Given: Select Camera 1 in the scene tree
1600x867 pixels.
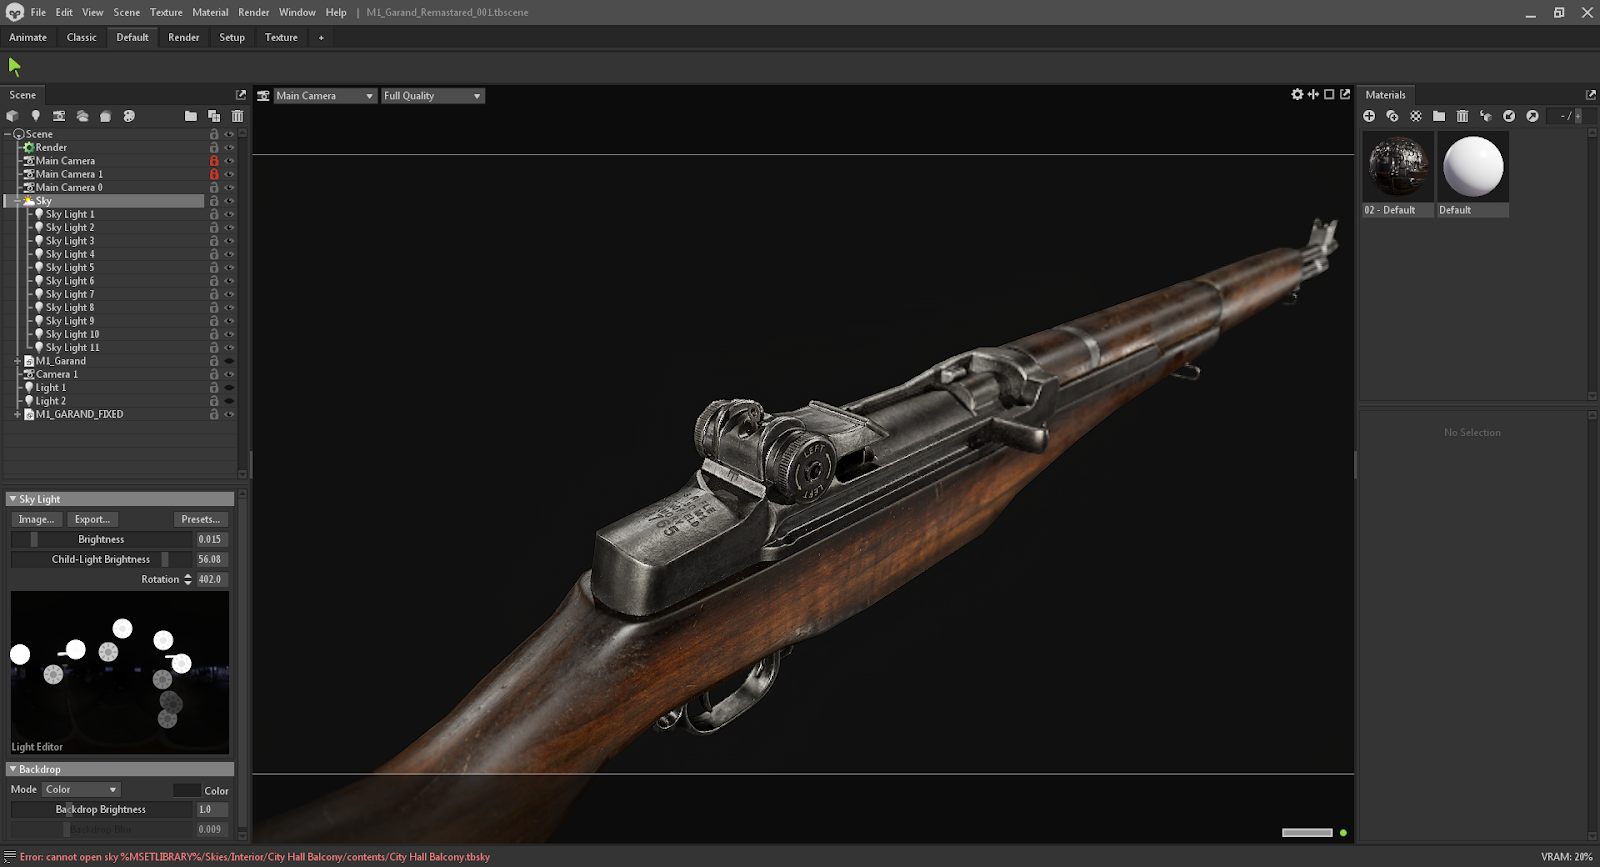Looking at the screenshot, I should (57, 374).
